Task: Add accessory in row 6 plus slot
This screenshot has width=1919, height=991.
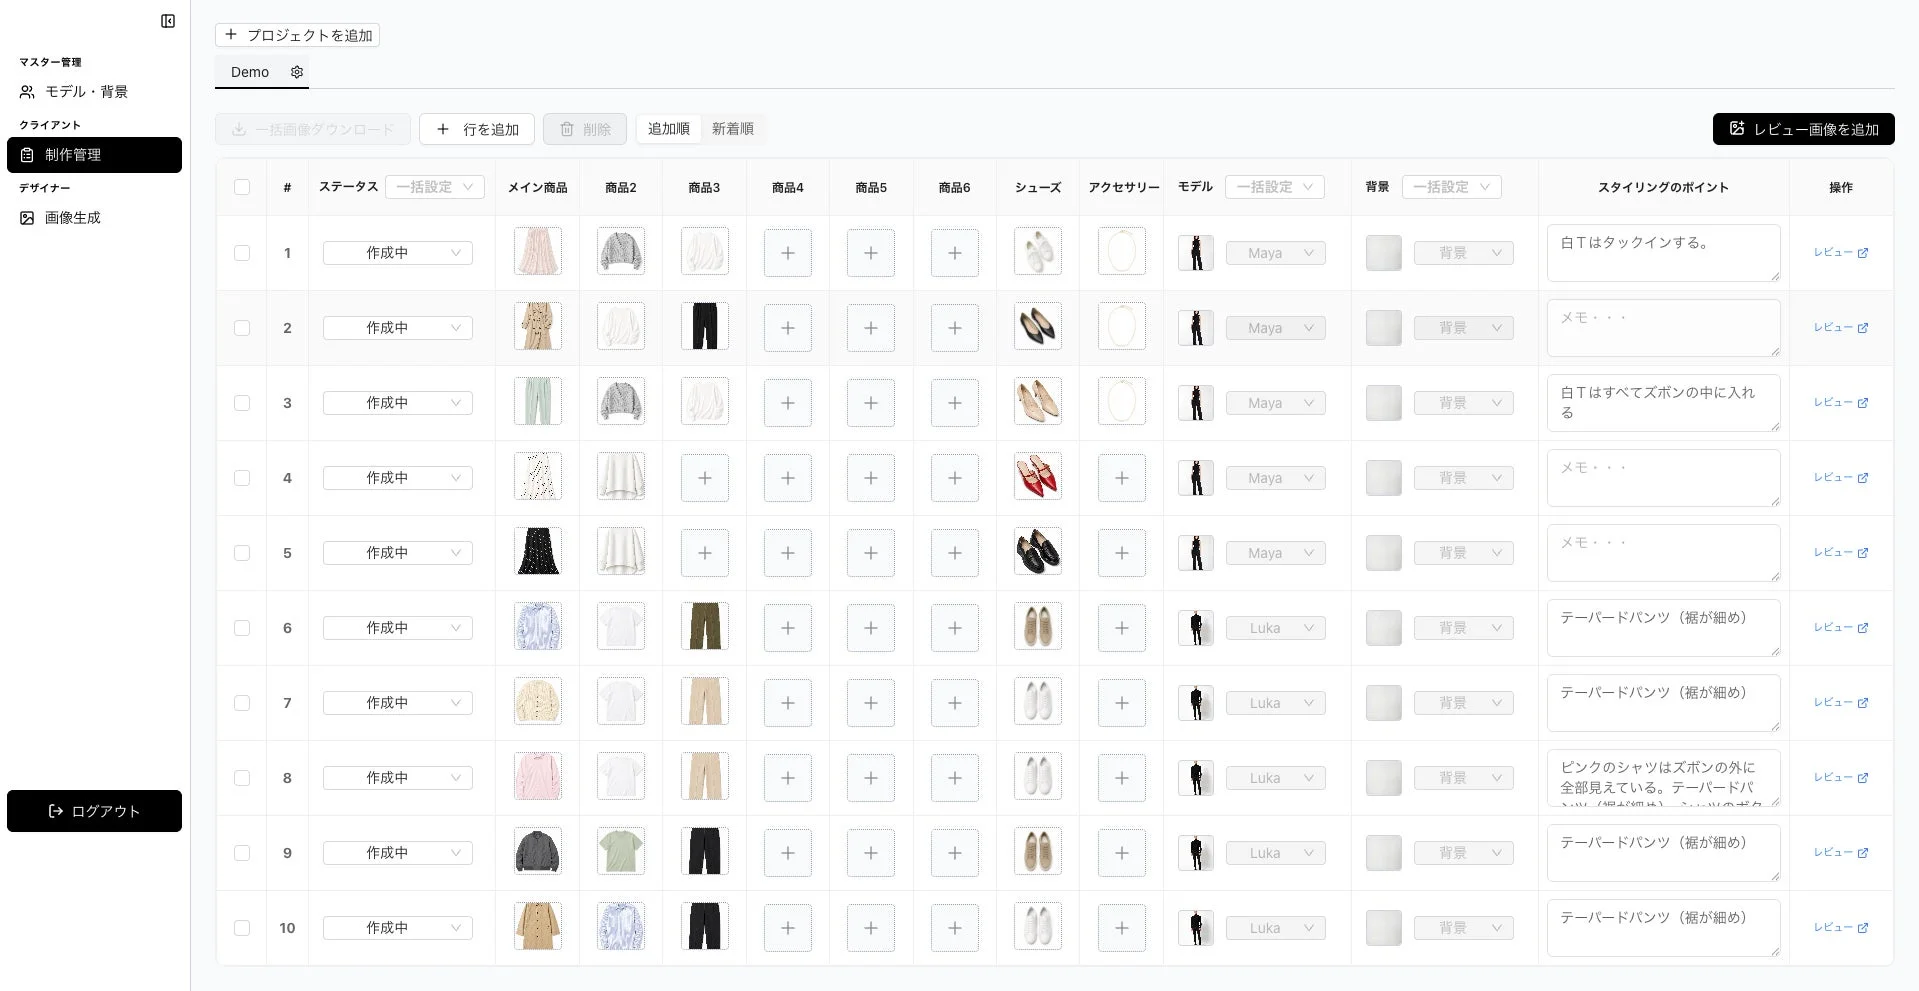Action: coord(1122,628)
